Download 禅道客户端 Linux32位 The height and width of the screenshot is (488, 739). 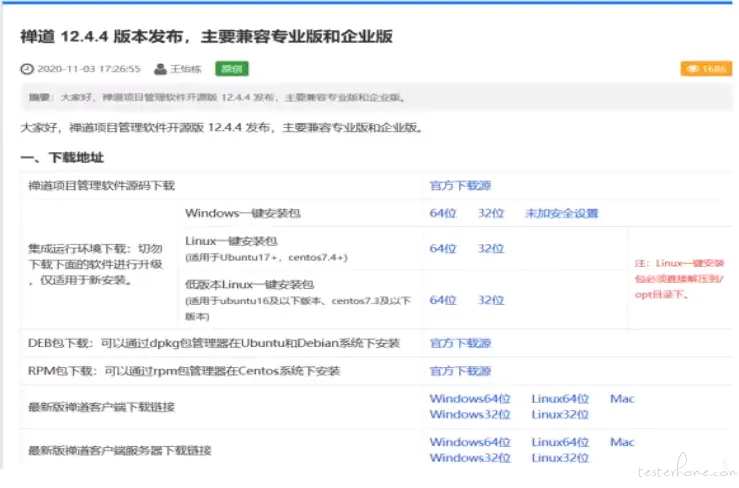click(560, 414)
